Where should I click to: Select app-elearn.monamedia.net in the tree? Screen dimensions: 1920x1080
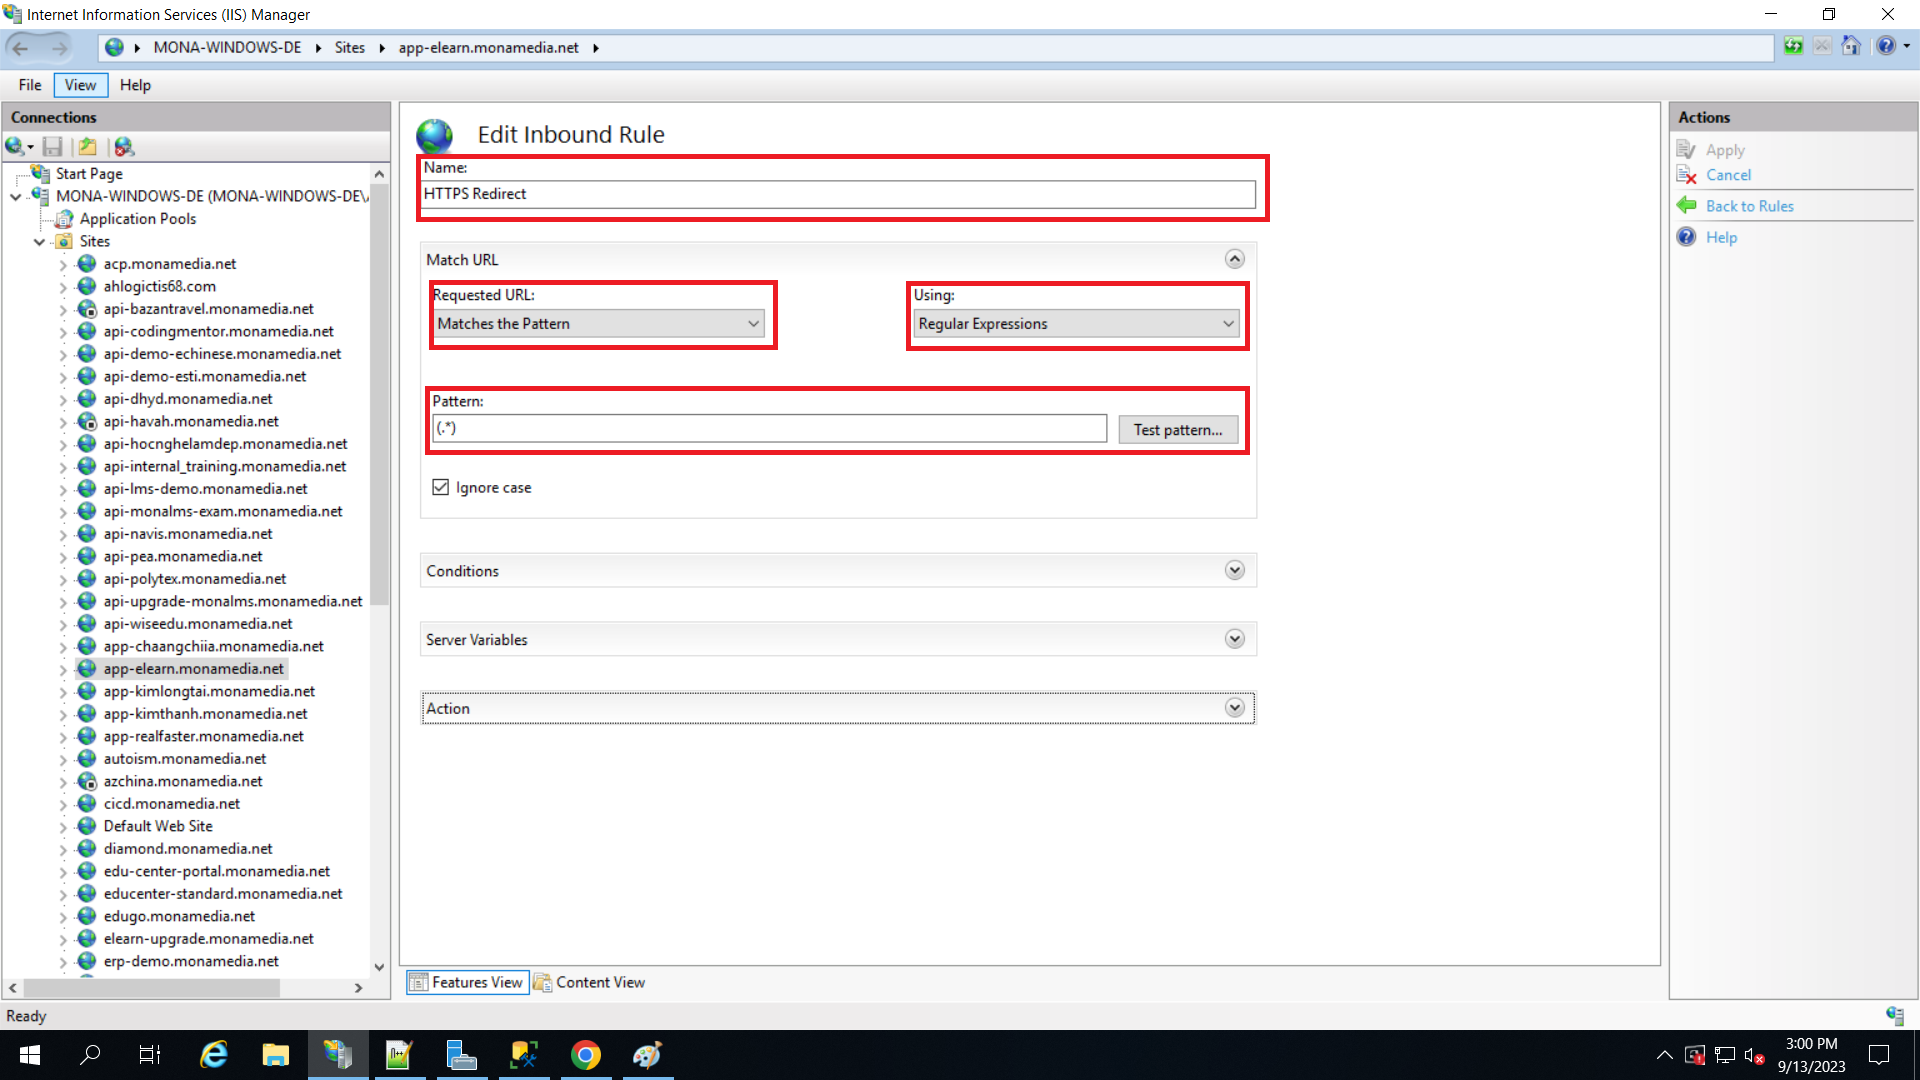pyautogui.click(x=194, y=669)
